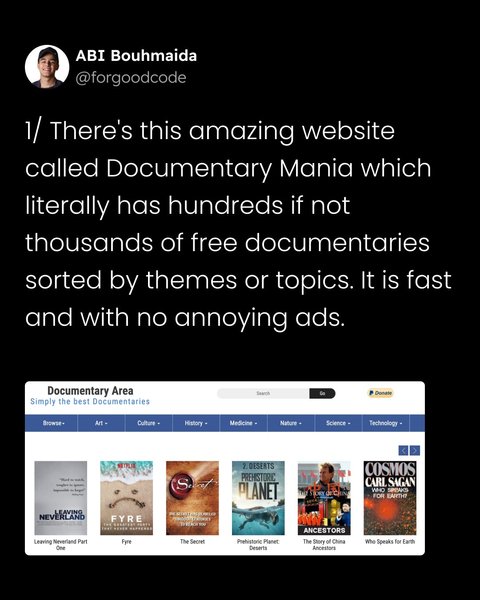
Task: Open the @forgoodcode handle
Action: click(x=131, y=78)
